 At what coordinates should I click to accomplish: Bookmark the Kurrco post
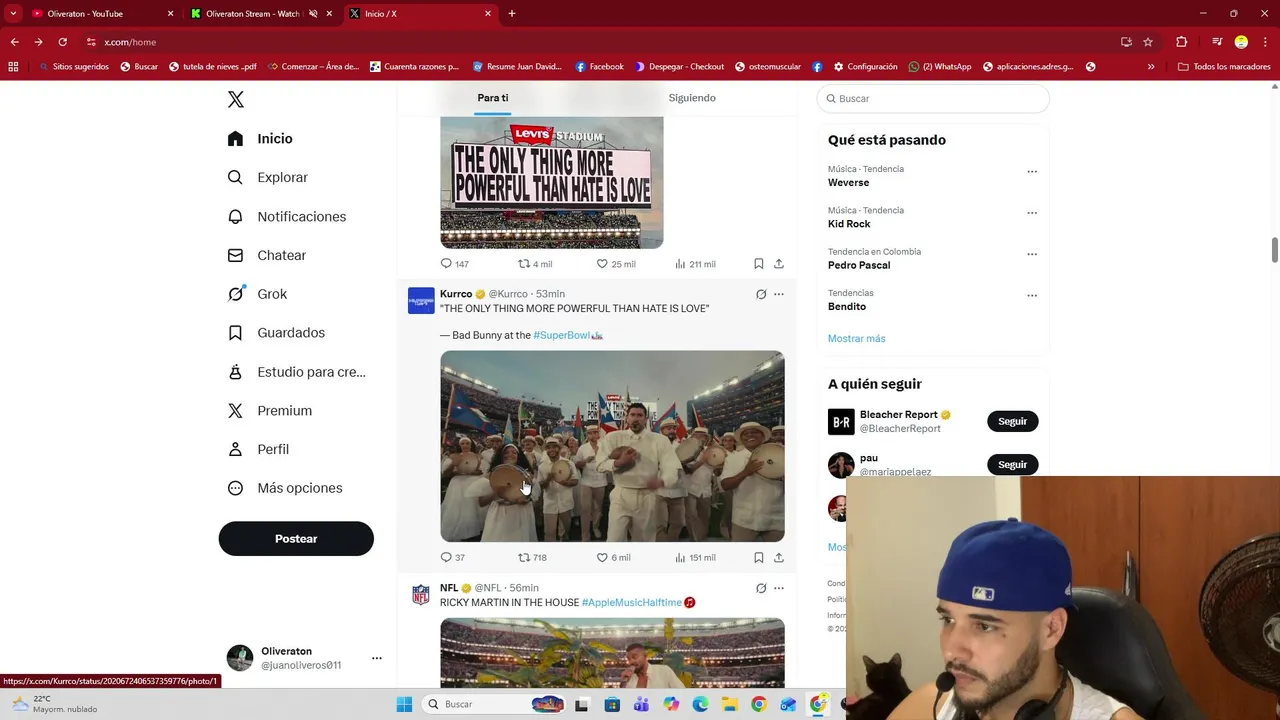point(759,557)
